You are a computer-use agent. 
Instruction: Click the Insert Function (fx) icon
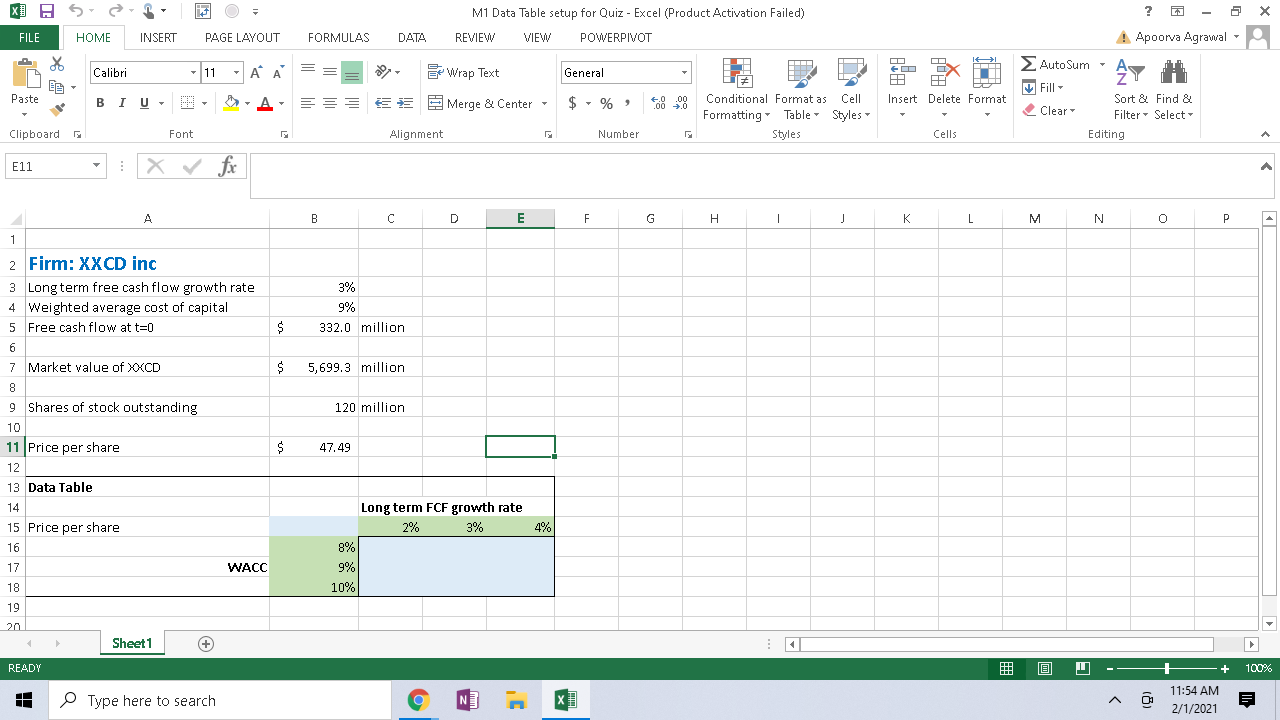tap(228, 165)
